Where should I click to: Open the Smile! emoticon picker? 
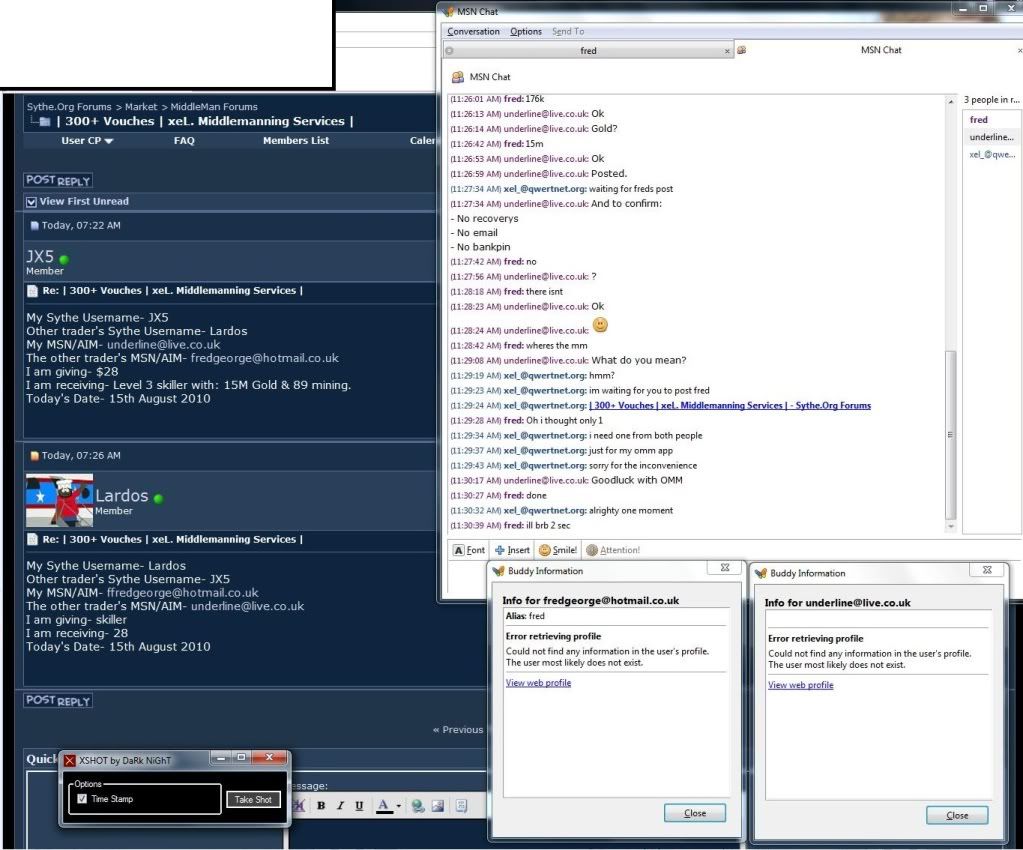click(x=558, y=550)
